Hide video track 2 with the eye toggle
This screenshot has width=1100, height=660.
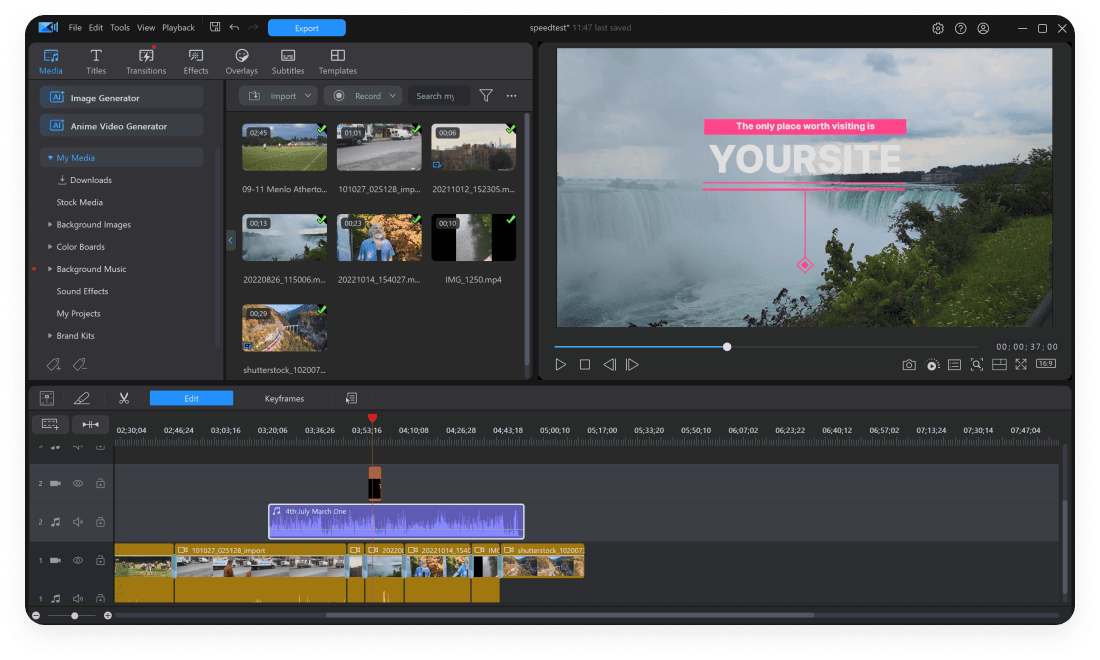click(x=77, y=483)
